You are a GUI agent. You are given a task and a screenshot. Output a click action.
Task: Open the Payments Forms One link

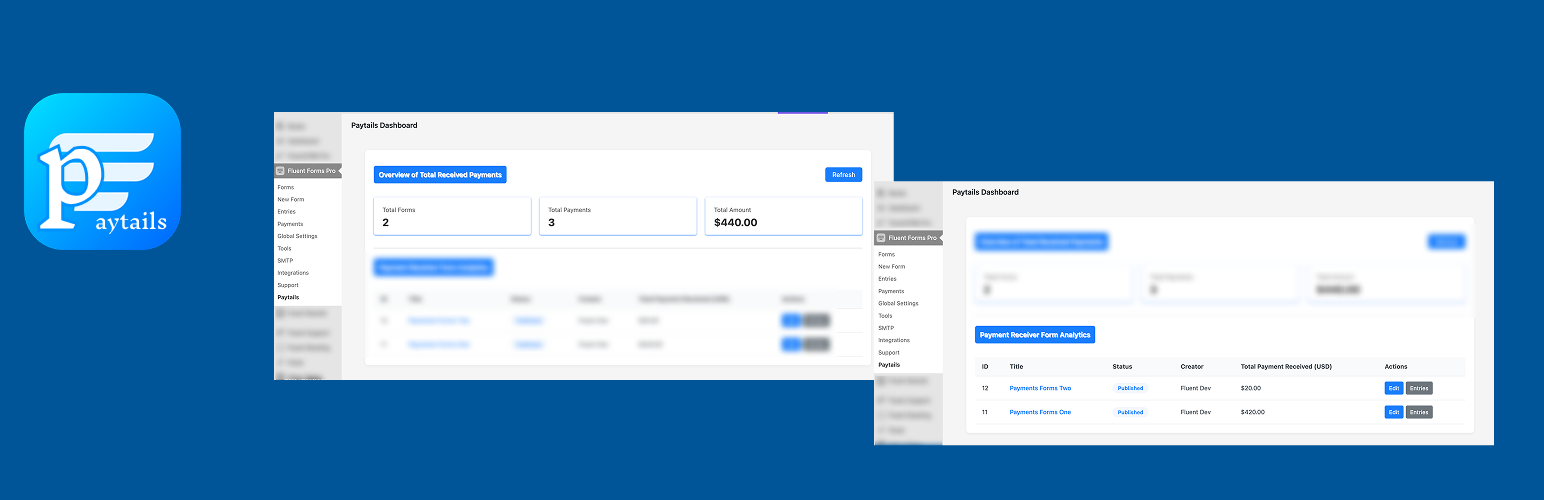point(1040,412)
